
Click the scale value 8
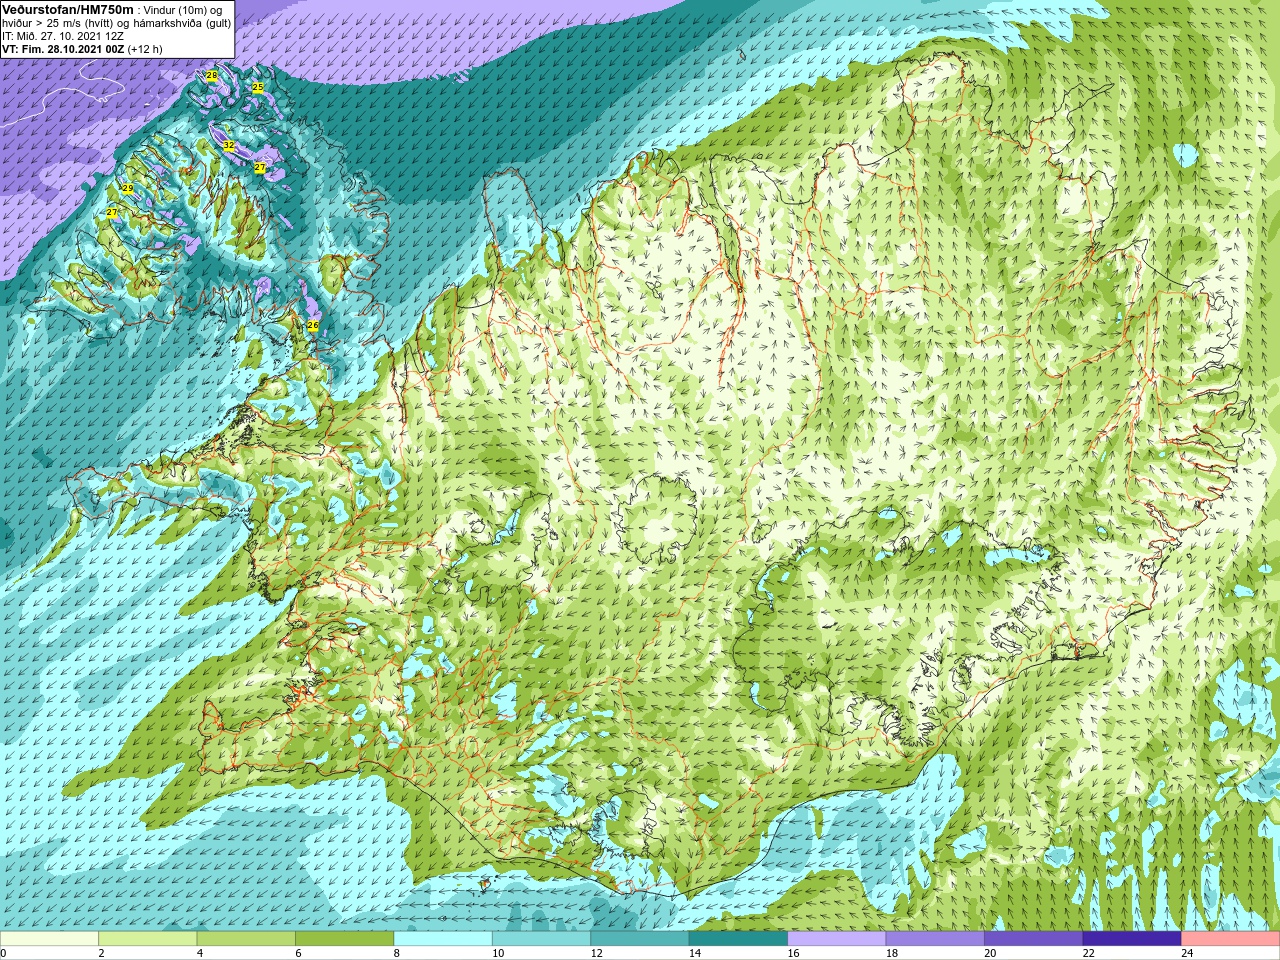click(x=397, y=953)
